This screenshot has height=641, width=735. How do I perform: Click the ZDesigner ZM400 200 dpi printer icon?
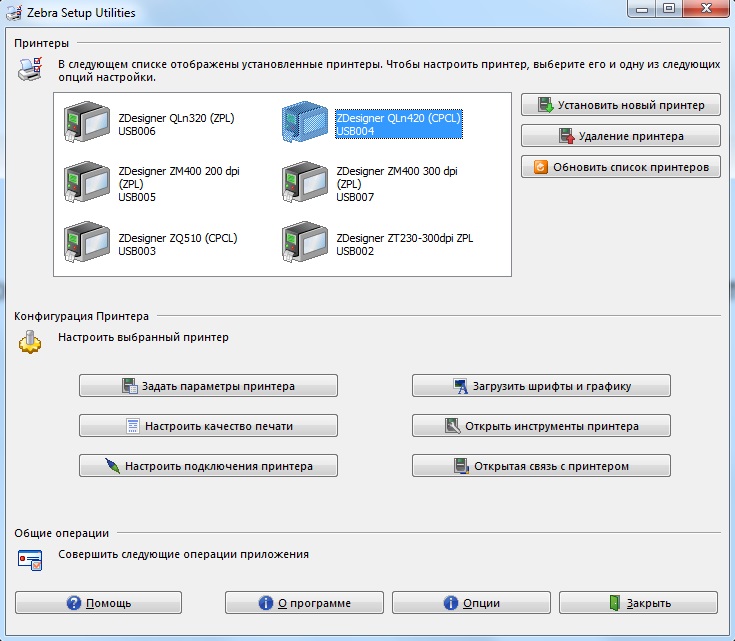coord(87,182)
